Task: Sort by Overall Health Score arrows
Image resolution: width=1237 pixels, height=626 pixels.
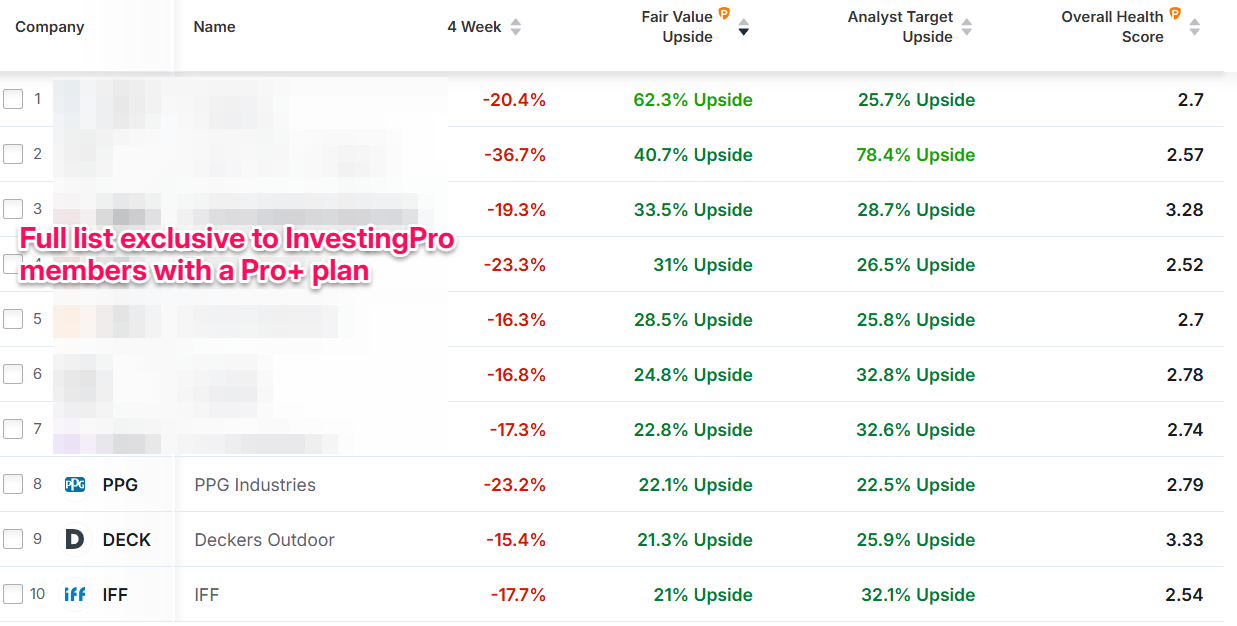Action: coord(1194,27)
